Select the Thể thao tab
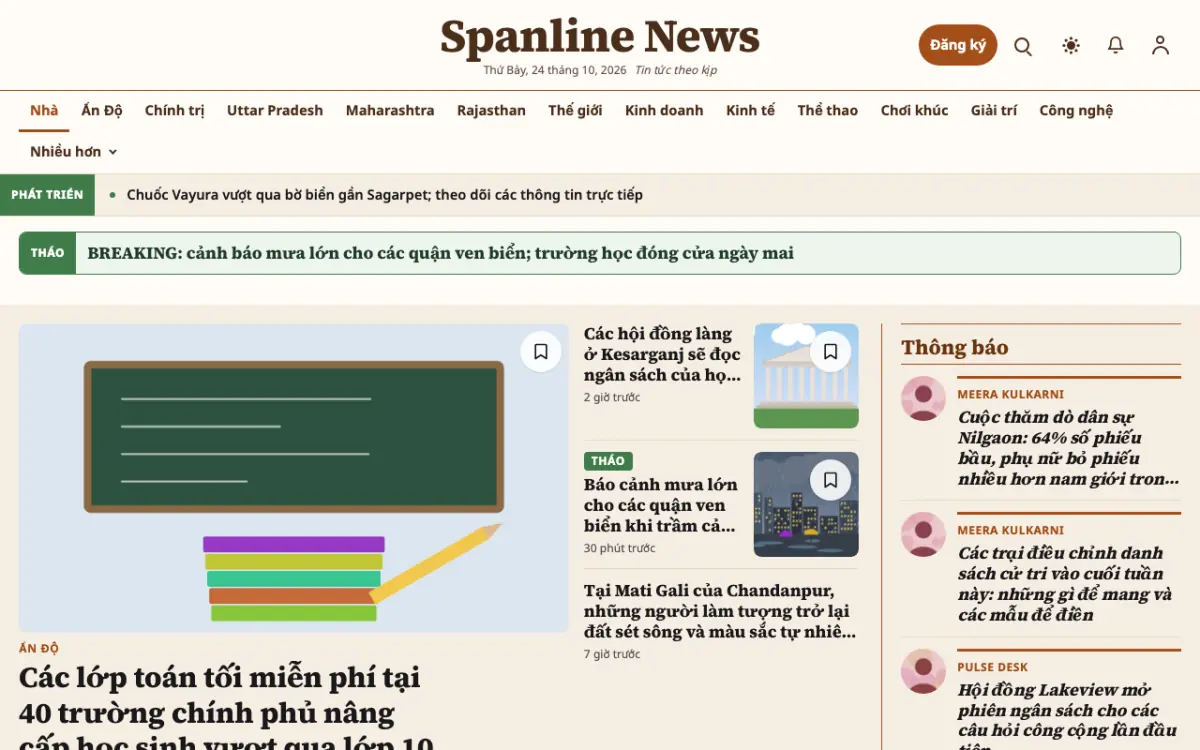This screenshot has height=750, width=1200. pos(828,111)
